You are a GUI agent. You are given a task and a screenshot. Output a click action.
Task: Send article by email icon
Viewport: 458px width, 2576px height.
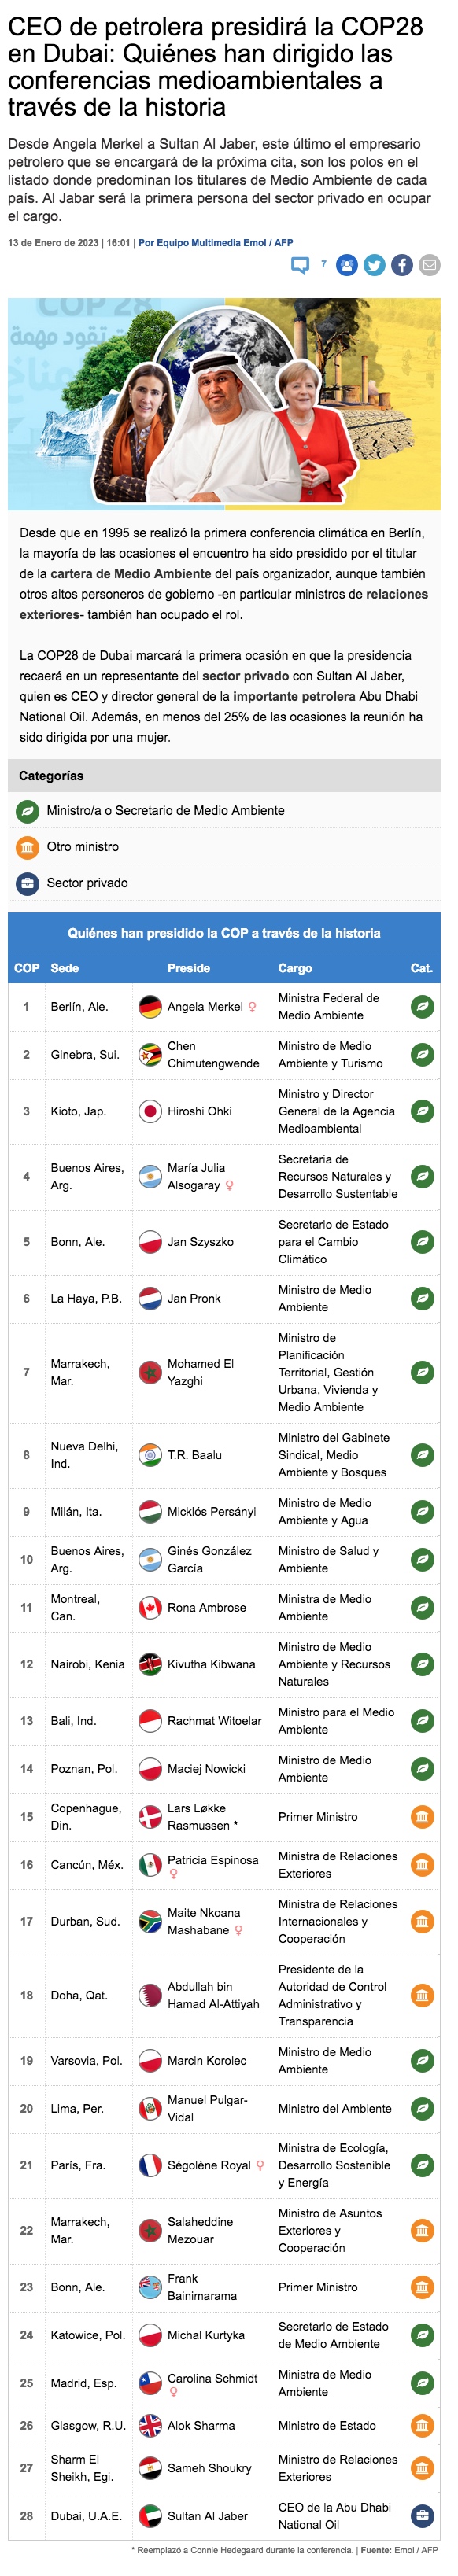coord(429,265)
